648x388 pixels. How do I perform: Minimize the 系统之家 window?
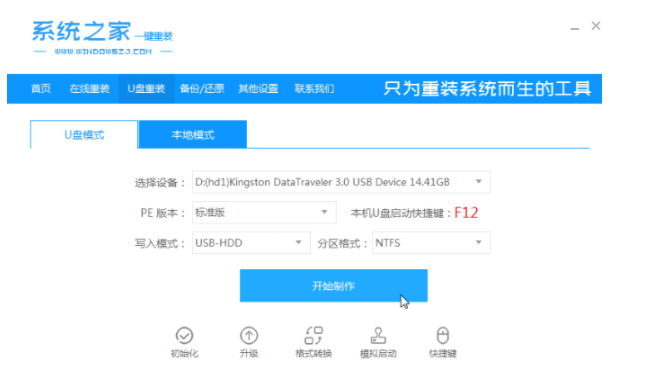click(x=574, y=29)
